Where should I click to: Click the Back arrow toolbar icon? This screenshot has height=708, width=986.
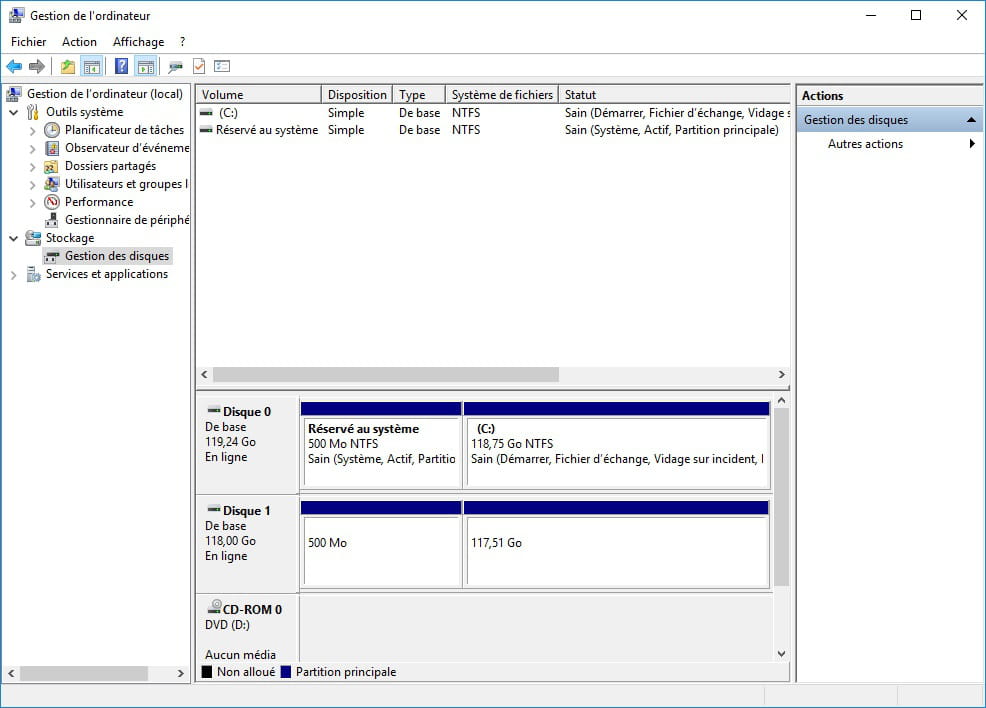(14, 66)
